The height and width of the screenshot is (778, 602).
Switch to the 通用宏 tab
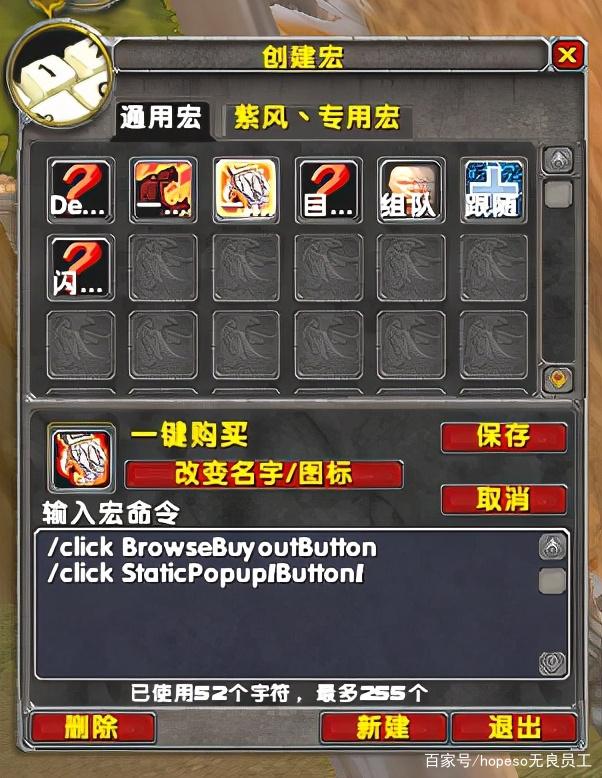click(x=161, y=118)
